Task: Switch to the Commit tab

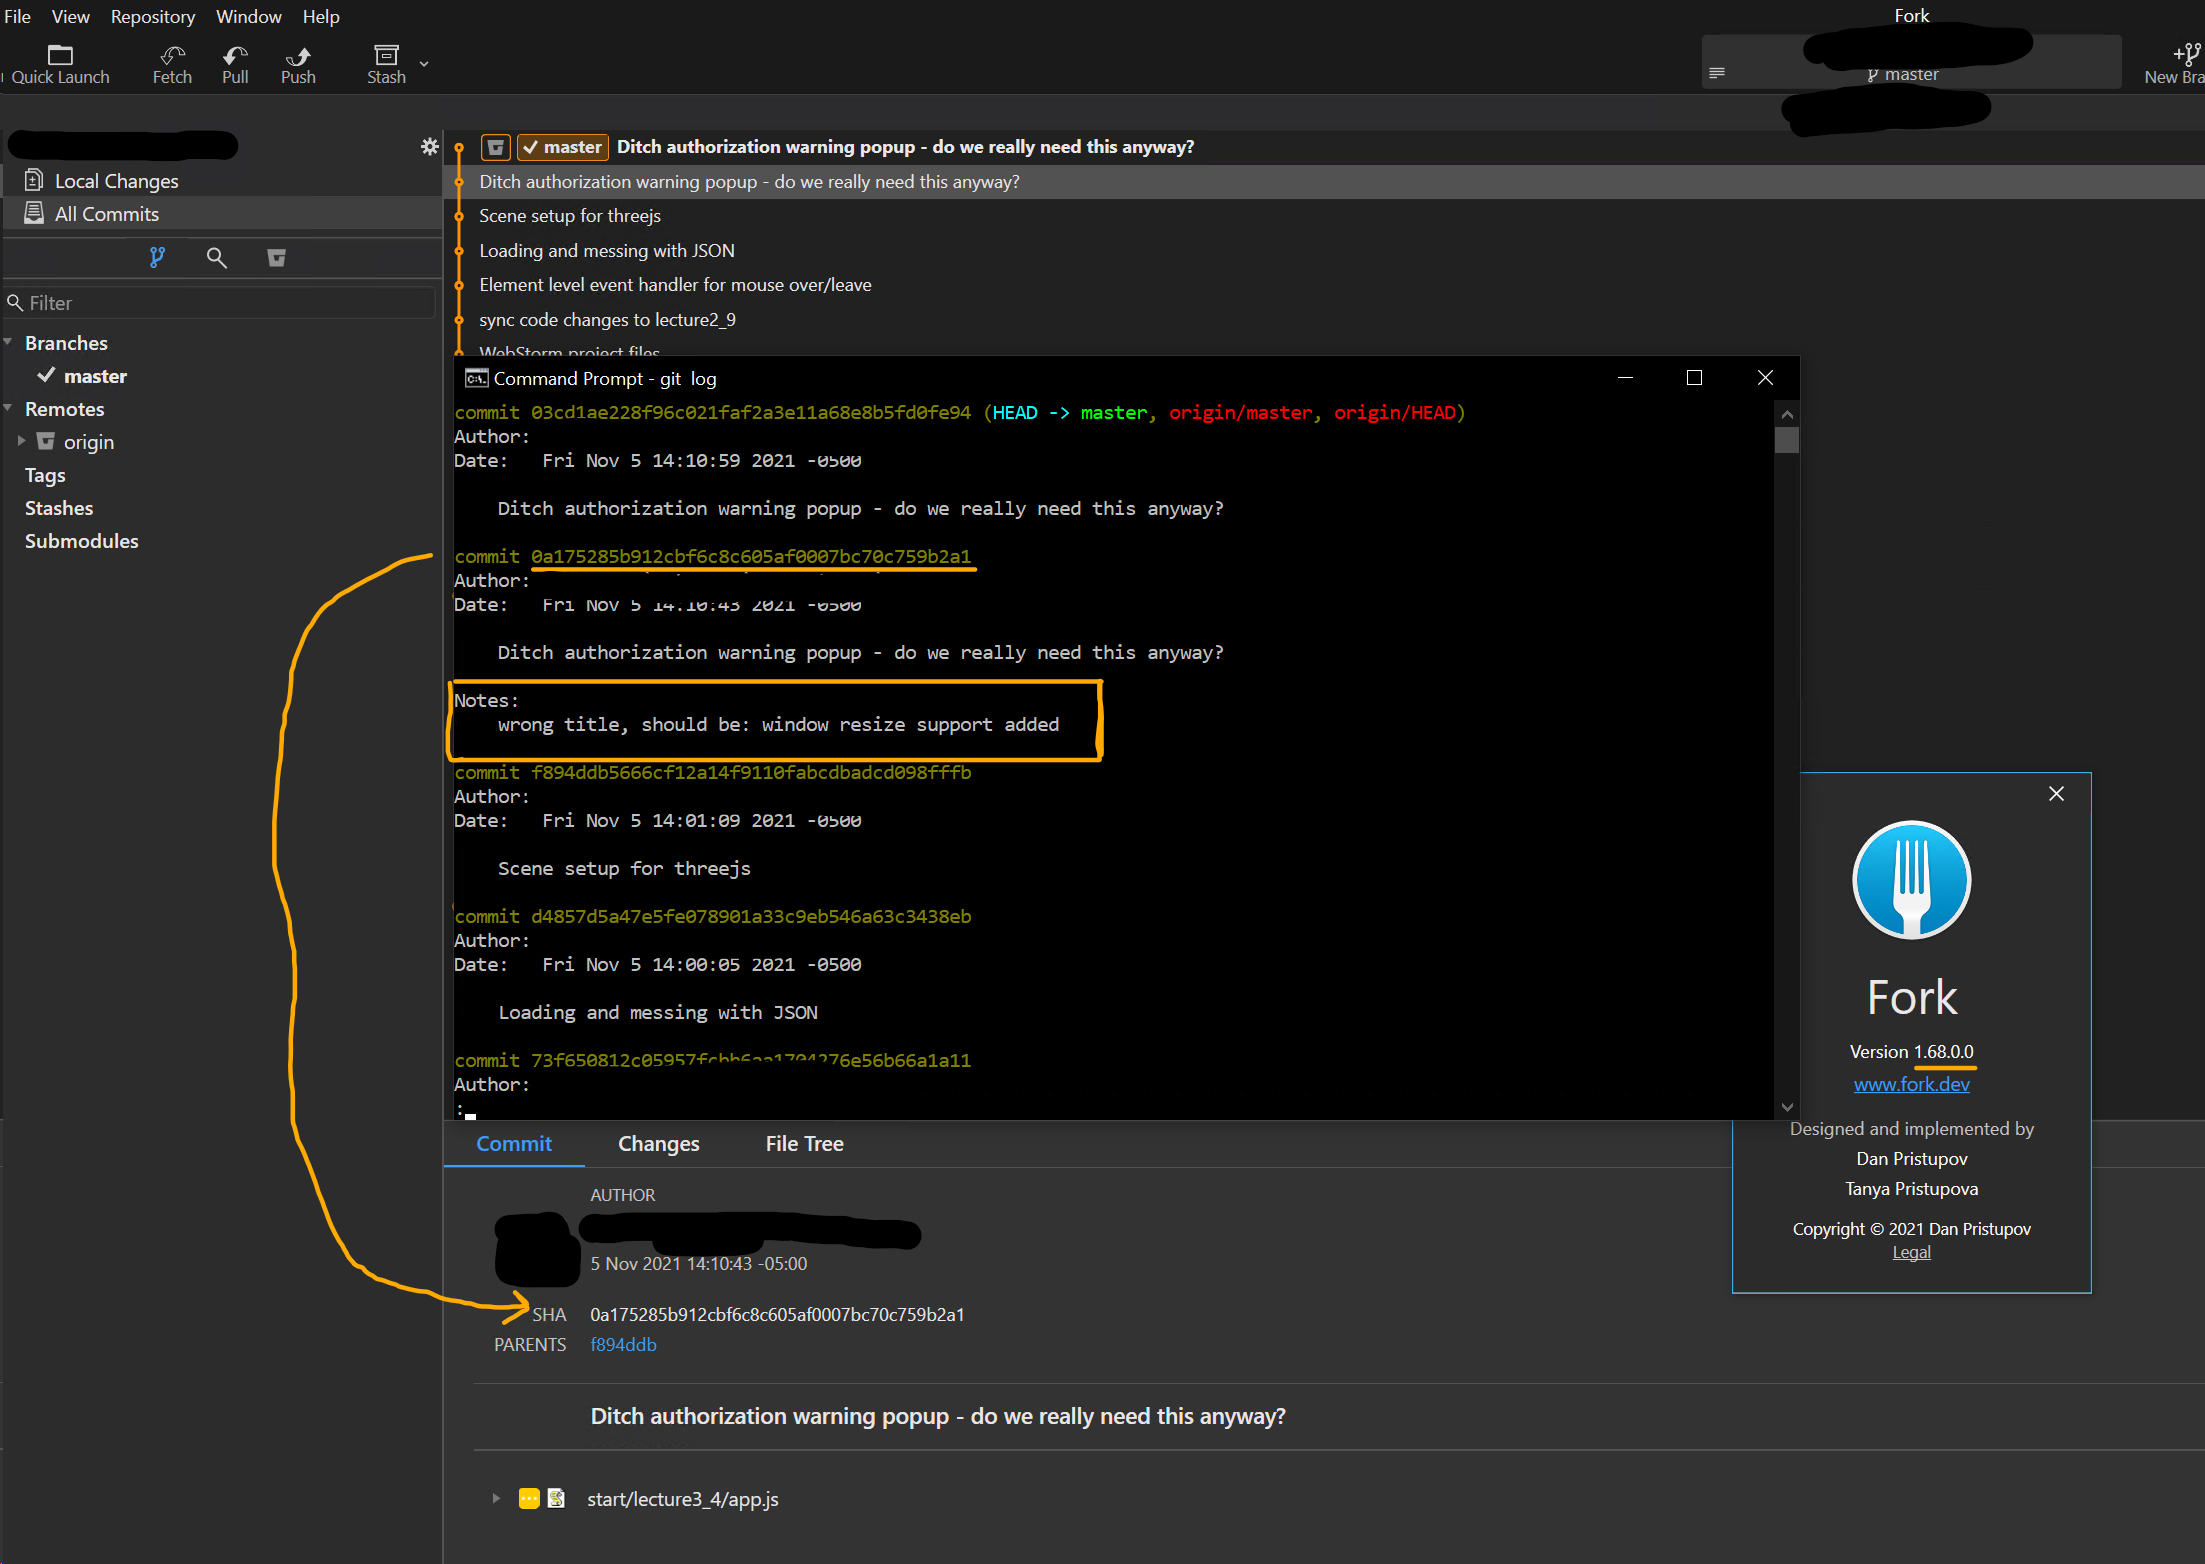Action: [514, 1143]
